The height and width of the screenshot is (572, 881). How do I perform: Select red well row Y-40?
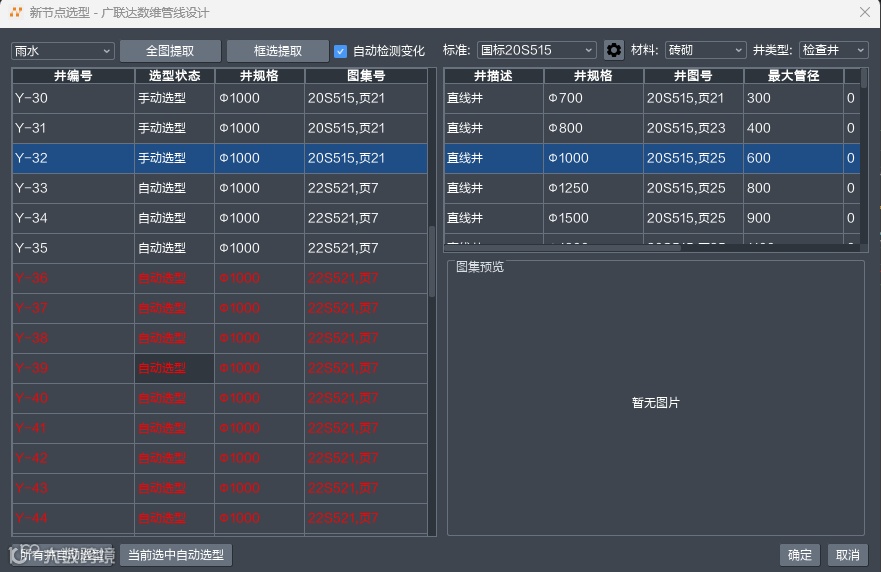220,398
